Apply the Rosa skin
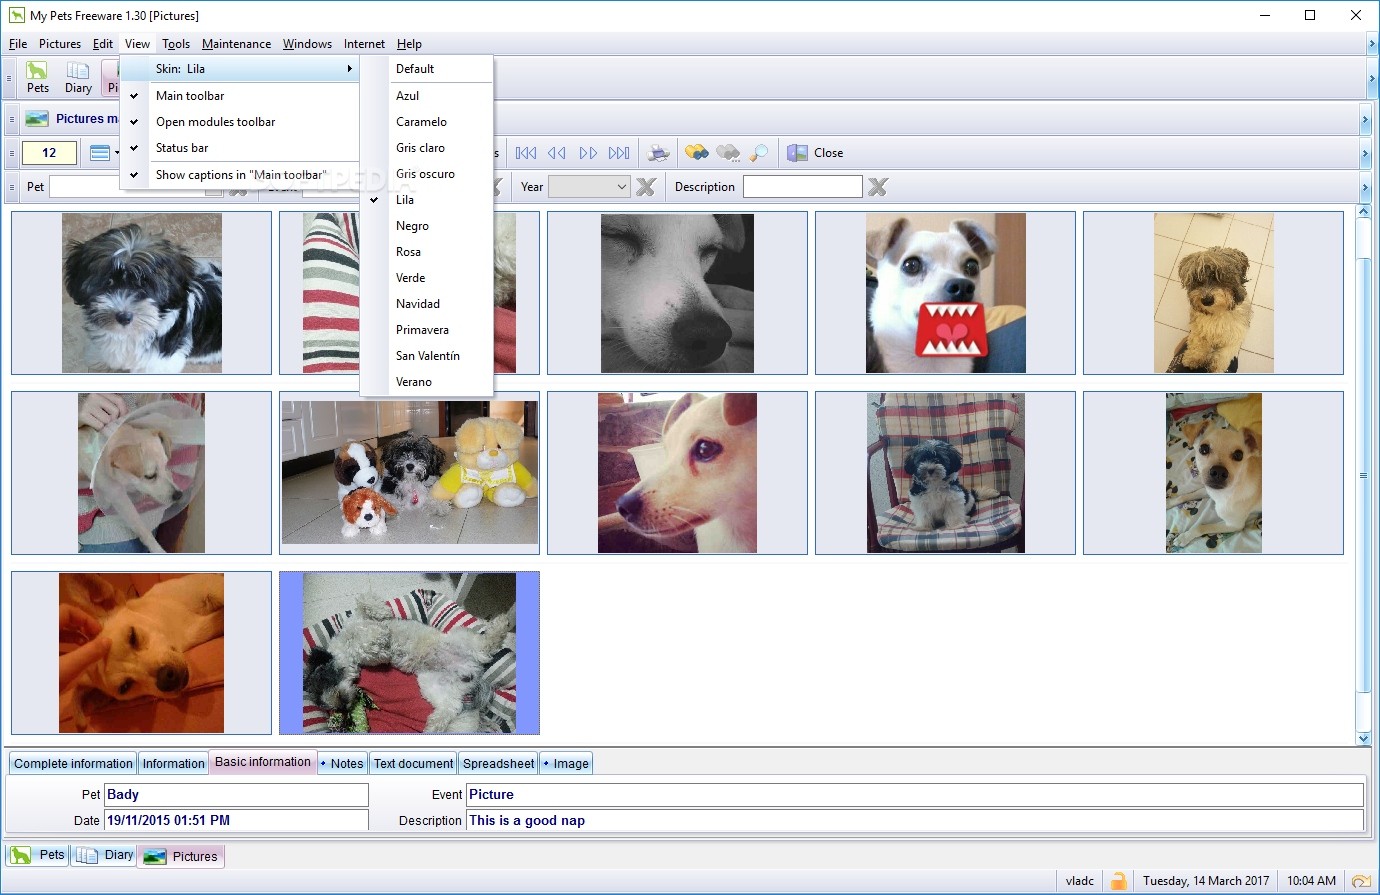 point(427,252)
